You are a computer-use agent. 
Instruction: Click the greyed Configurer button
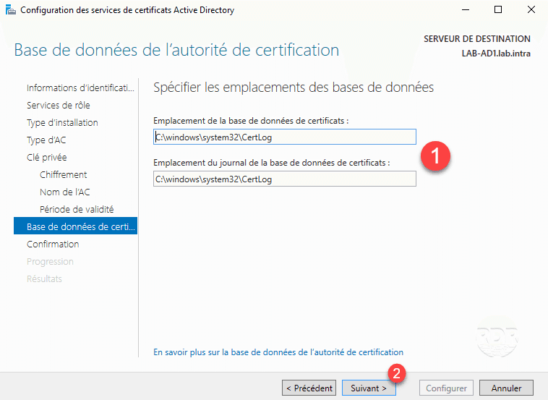click(446, 388)
